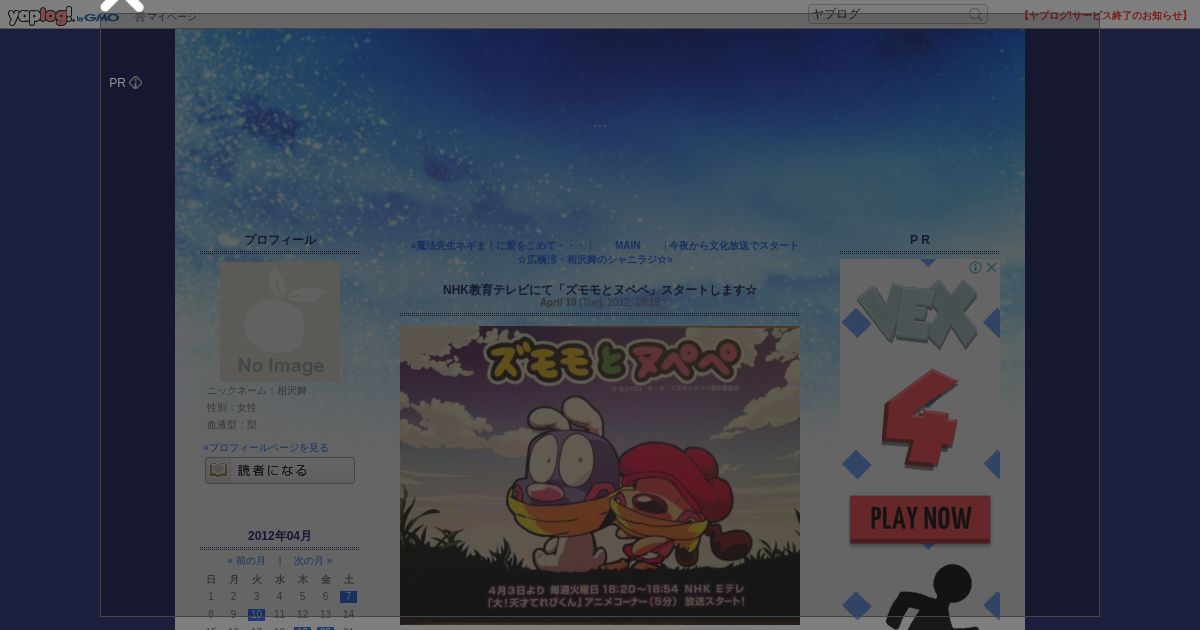Close the overlay with the white X
This screenshot has height=630, width=1200.
pyautogui.click(x=123, y=4)
